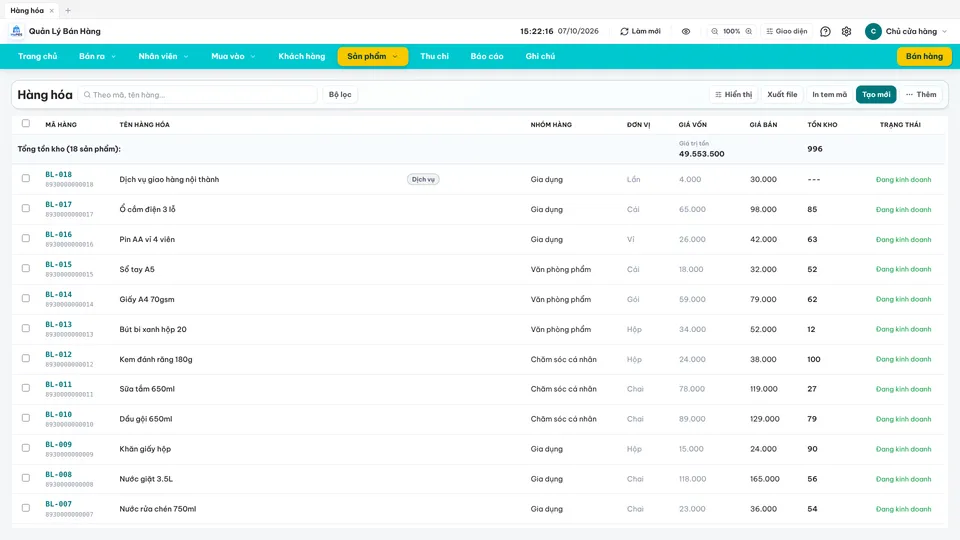Tick checkbox for Bút bi xanh hộp 20
This screenshot has width=960, height=540.
pyautogui.click(x=26, y=328)
